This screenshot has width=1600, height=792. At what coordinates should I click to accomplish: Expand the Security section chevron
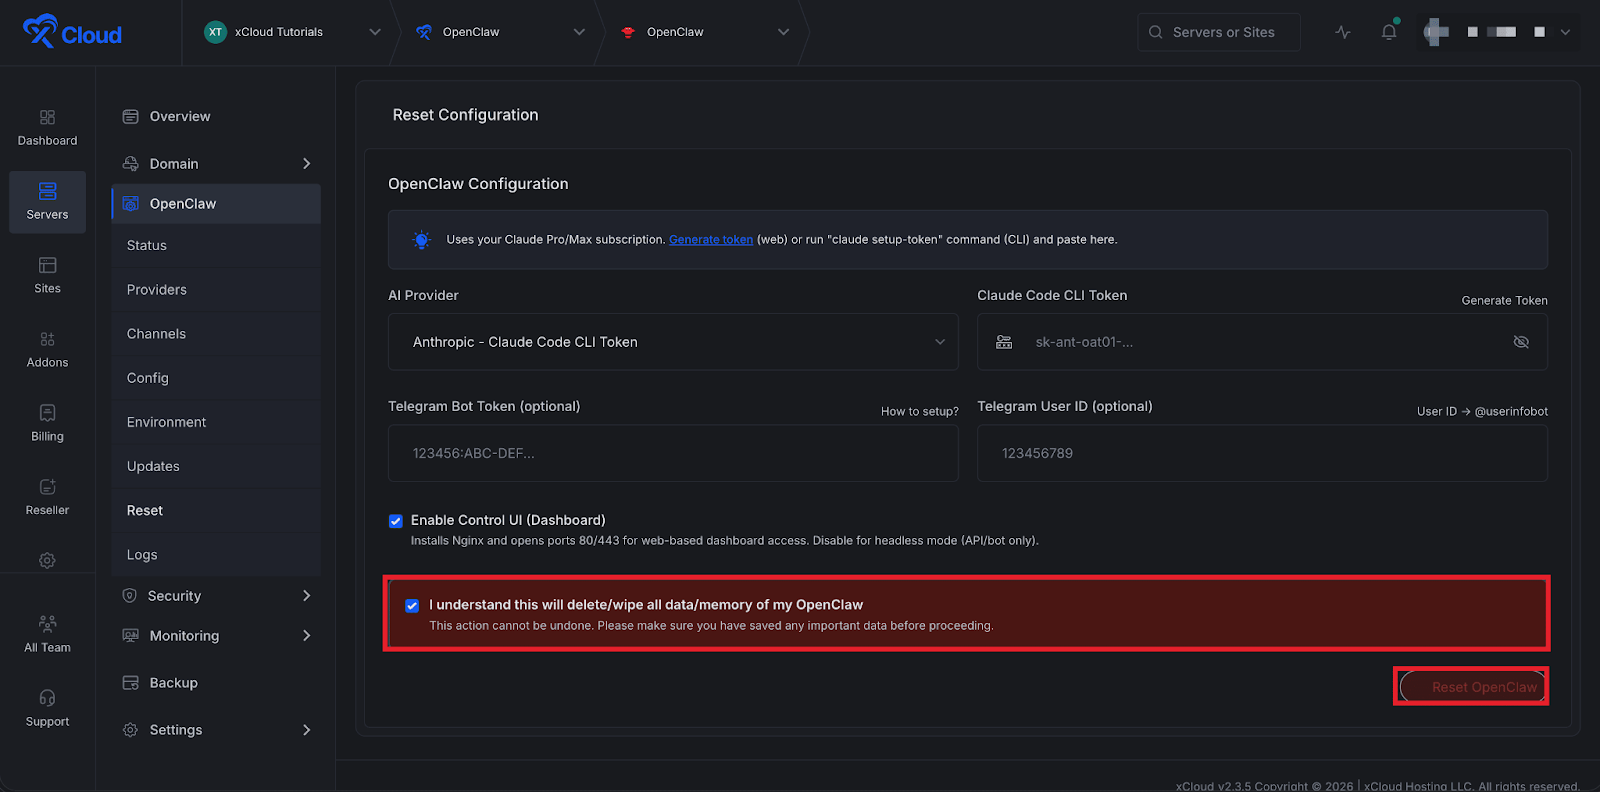coord(306,596)
